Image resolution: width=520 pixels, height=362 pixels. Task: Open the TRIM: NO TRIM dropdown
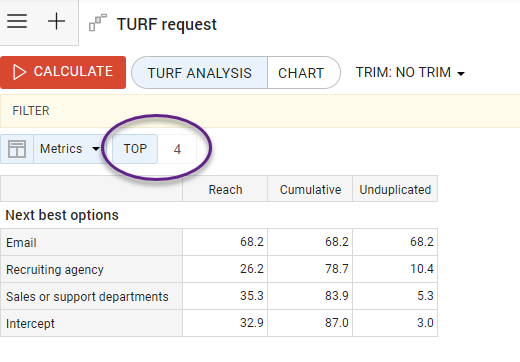pos(410,72)
